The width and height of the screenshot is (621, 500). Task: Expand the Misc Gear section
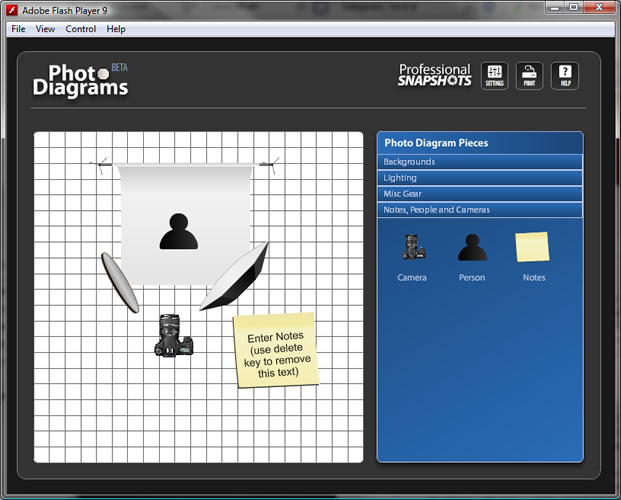pos(480,194)
